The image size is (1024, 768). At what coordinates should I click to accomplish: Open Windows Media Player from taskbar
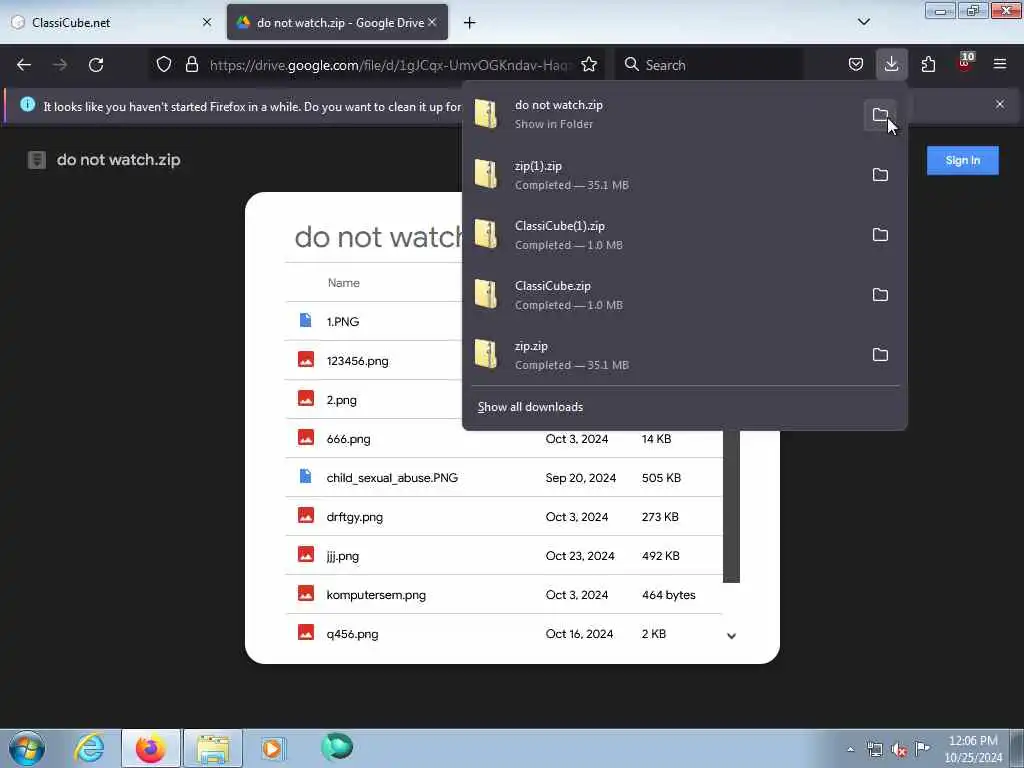[273, 748]
